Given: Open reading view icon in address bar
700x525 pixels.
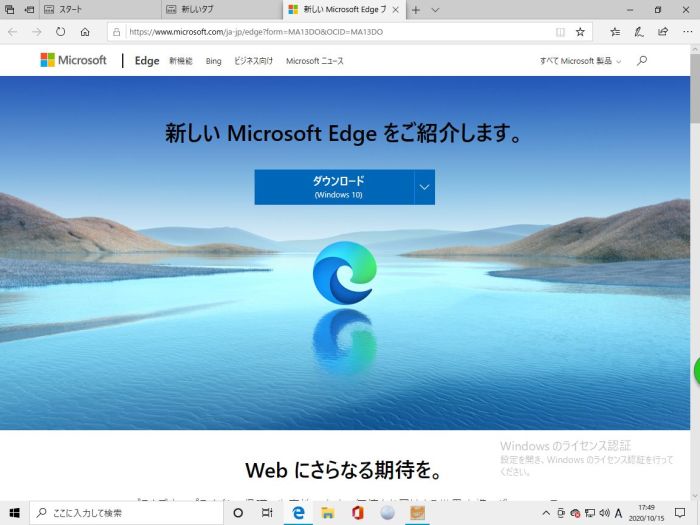Looking at the screenshot, I should tap(560, 32).
